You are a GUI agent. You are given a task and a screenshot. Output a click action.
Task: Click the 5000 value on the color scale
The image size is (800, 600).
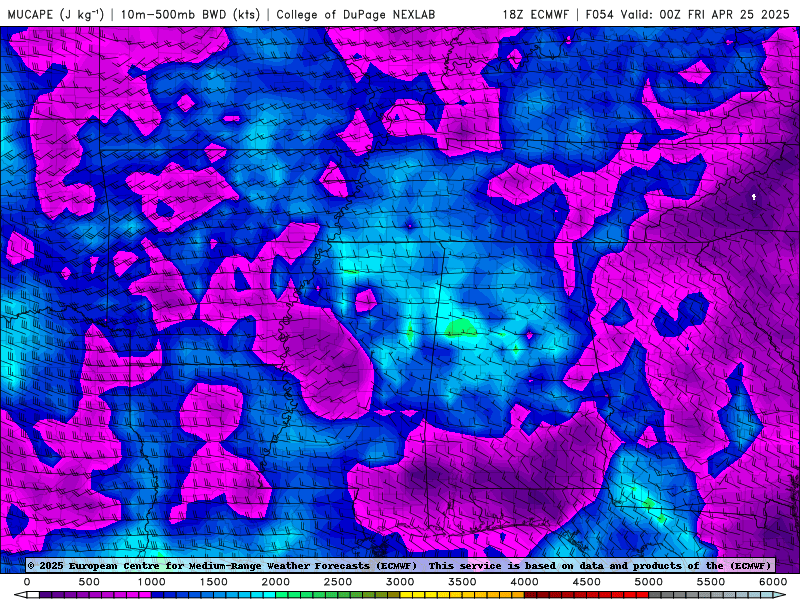point(648,582)
